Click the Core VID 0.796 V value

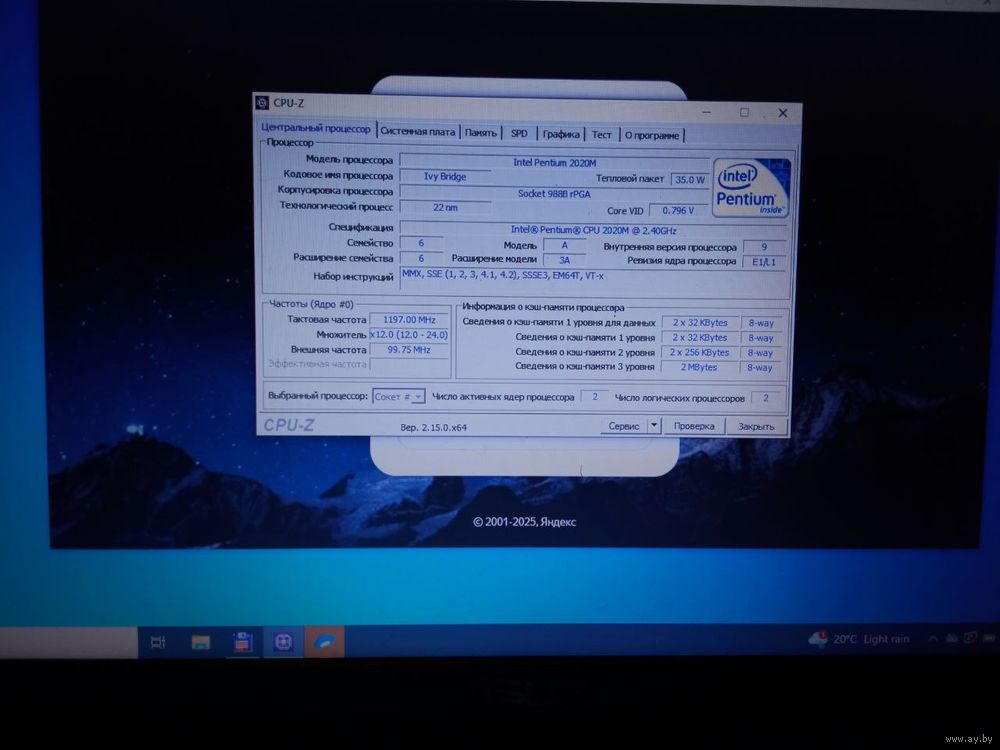tap(677, 210)
